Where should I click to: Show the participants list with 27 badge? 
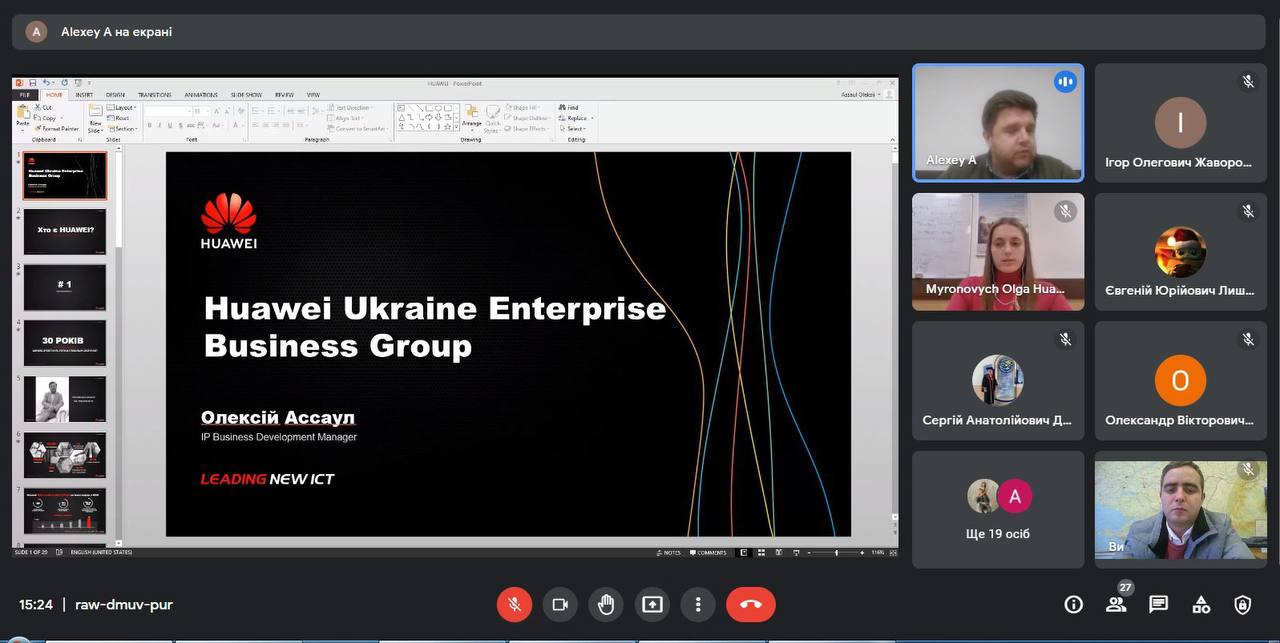(1116, 603)
